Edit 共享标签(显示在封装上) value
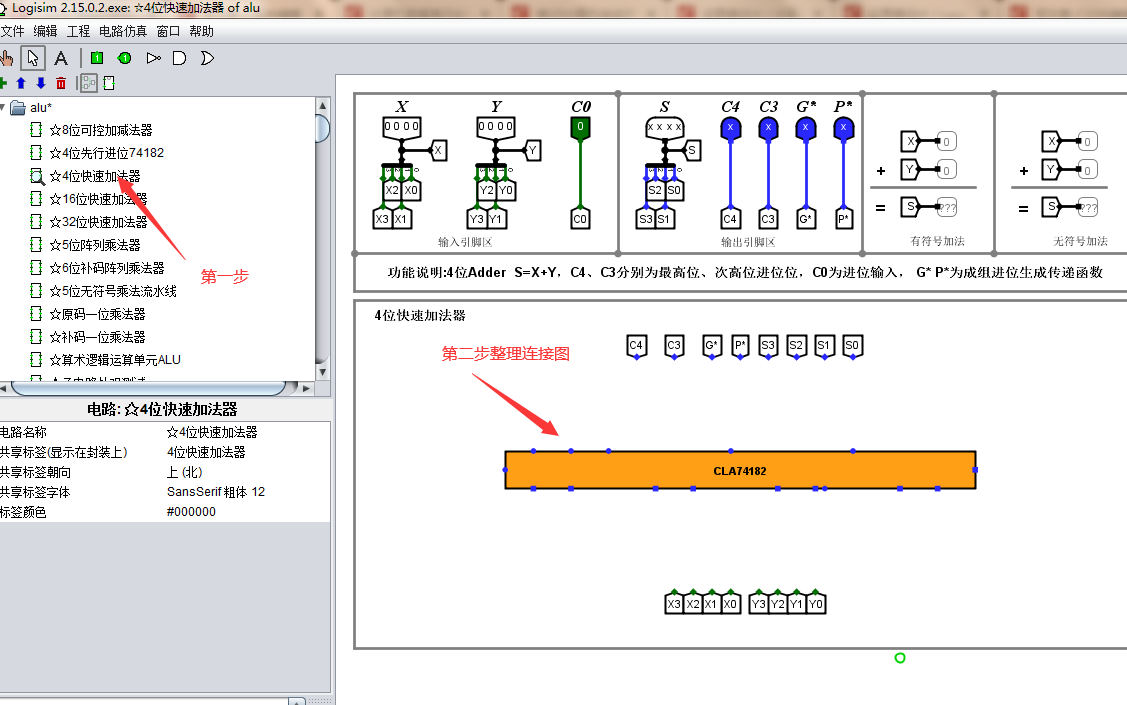1127x705 pixels. [x=247, y=452]
